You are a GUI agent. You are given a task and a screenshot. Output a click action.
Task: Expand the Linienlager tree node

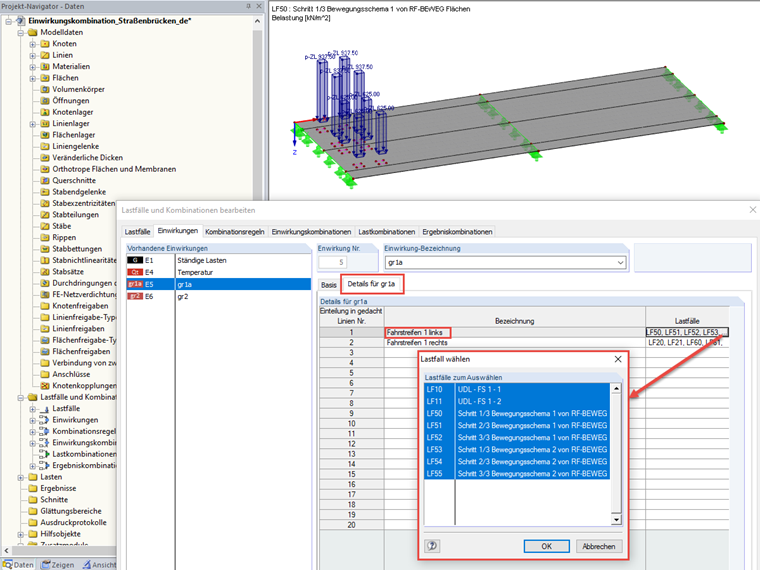point(32,124)
